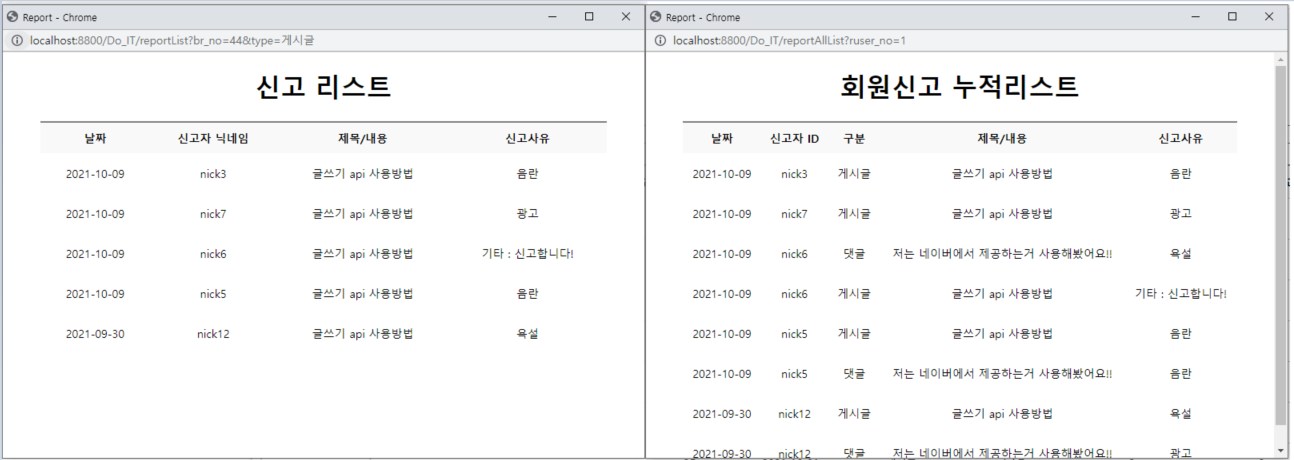This screenshot has width=1294, height=460.
Task: Click the scrollbar down arrow in right window
Action: coord(1281,450)
